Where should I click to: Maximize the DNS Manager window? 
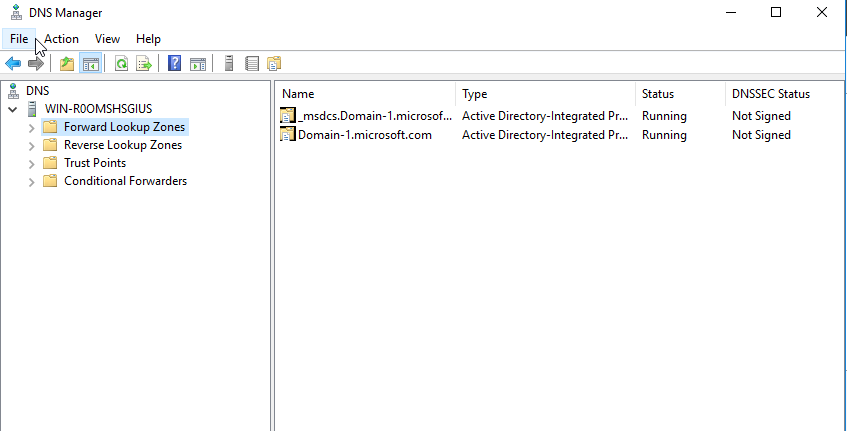pyautogui.click(x=776, y=12)
